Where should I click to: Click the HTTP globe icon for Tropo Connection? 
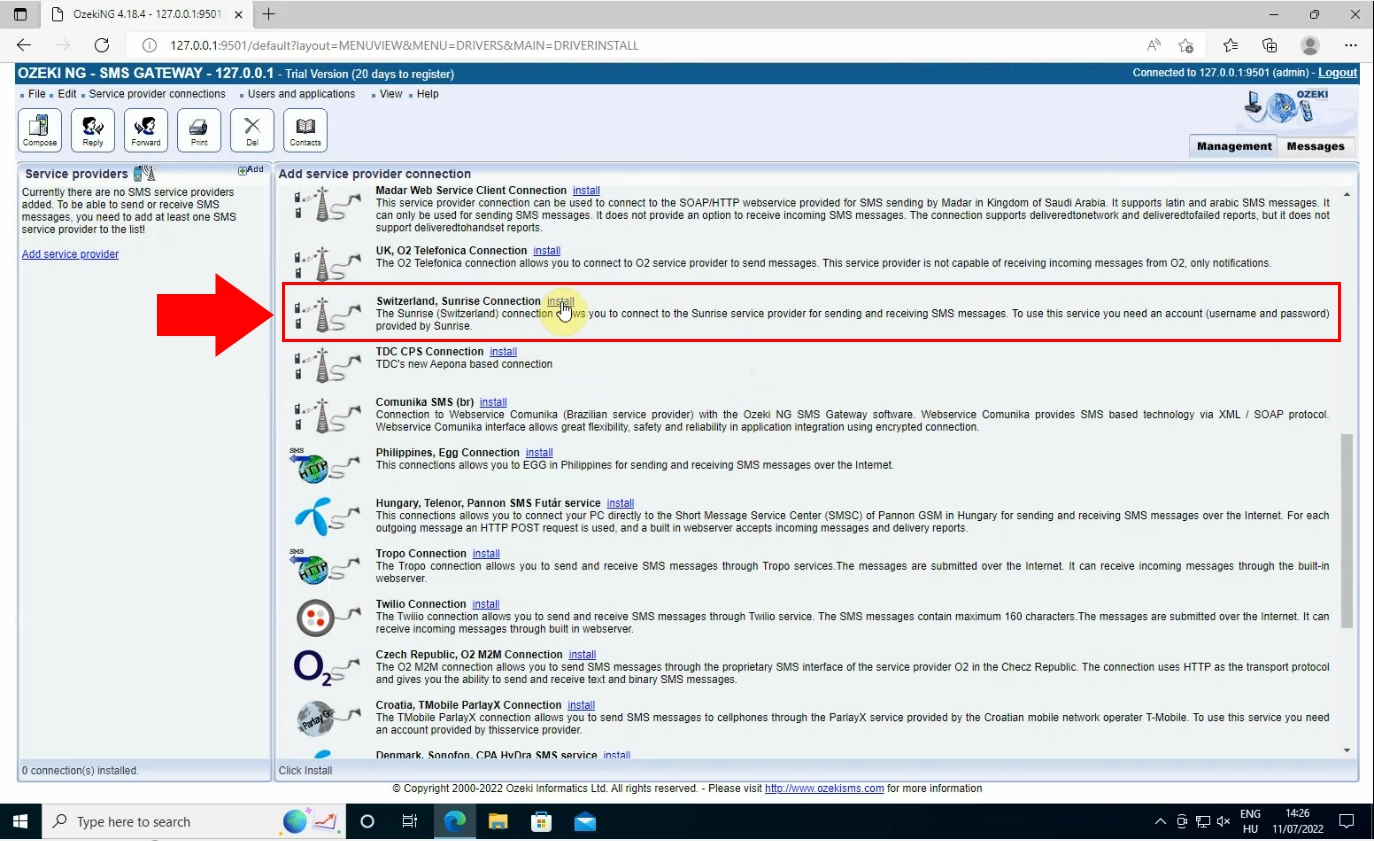point(327,566)
